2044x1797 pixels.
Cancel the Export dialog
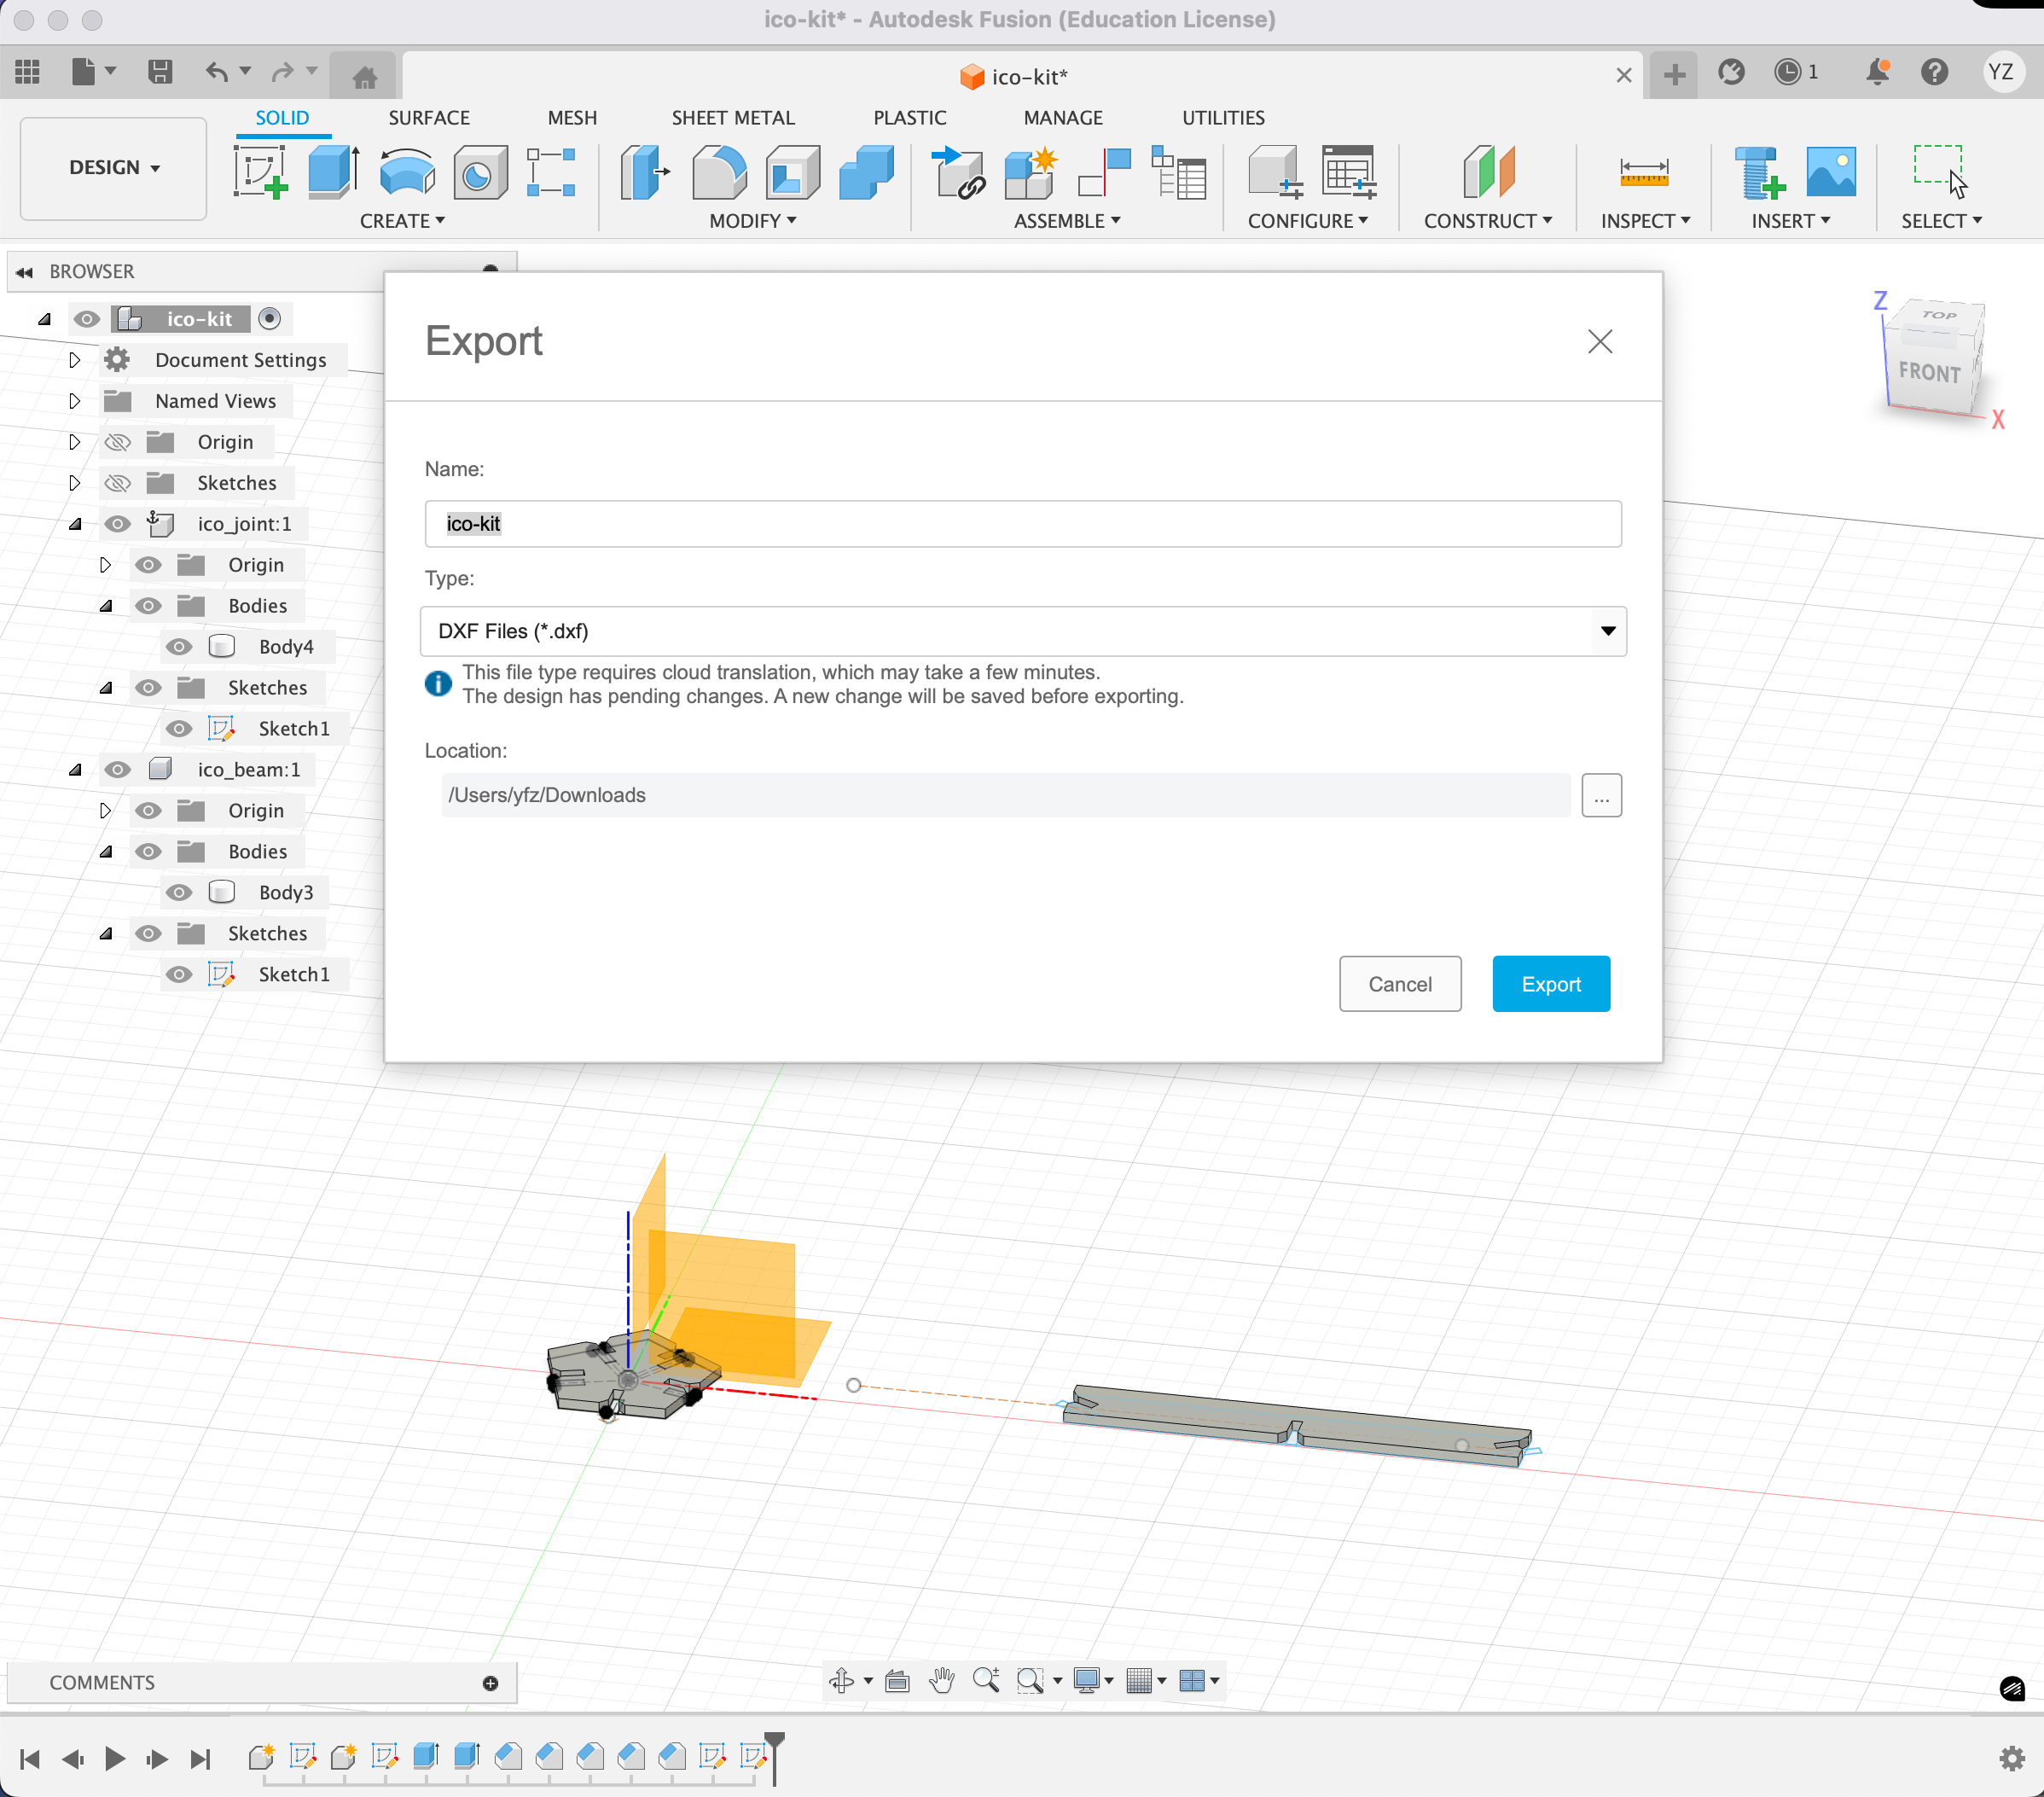(x=1399, y=984)
